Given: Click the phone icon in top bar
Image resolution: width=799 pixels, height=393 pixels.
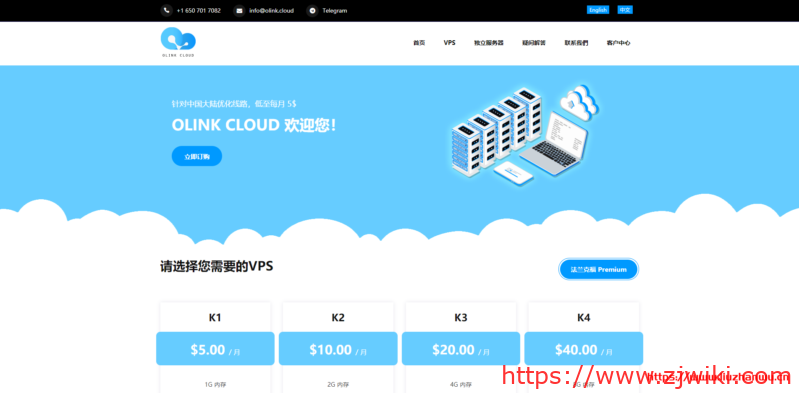Looking at the screenshot, I should point(167,10).
